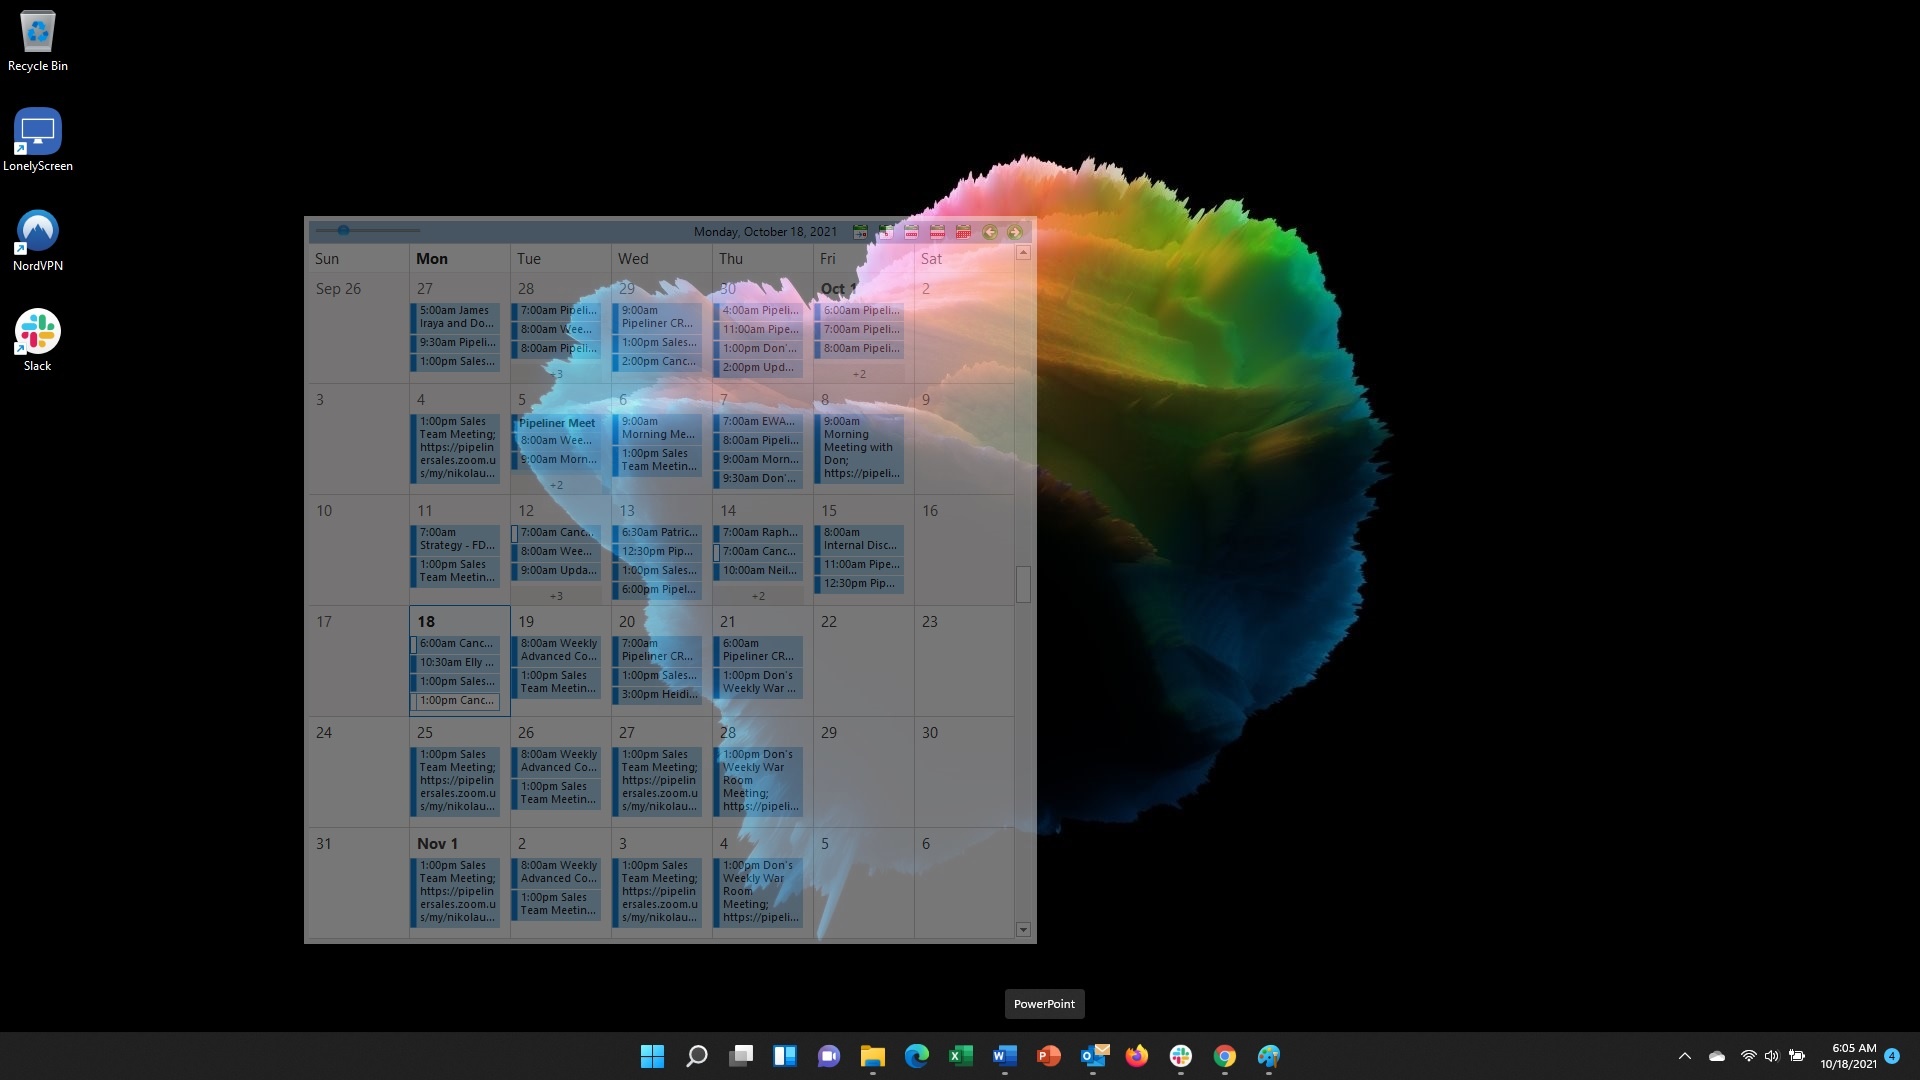1920x1080 pixels.
Task: Click the next period right arrow
Action: (1015, 232)
